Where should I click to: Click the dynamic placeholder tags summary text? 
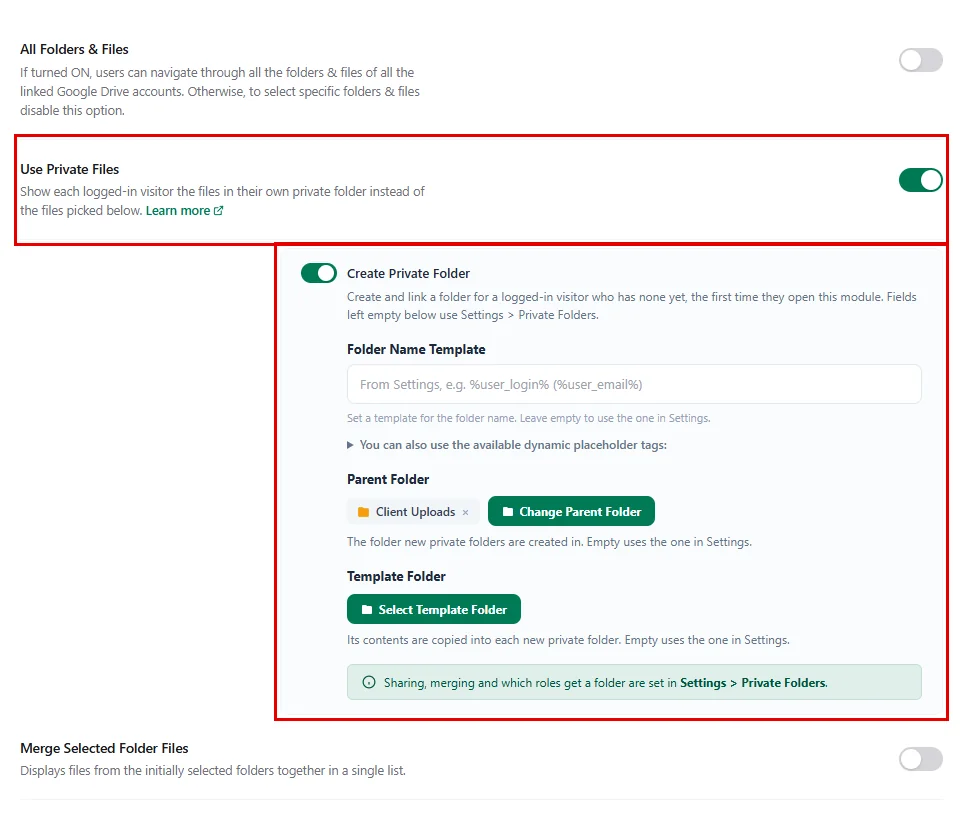(513, 445)
